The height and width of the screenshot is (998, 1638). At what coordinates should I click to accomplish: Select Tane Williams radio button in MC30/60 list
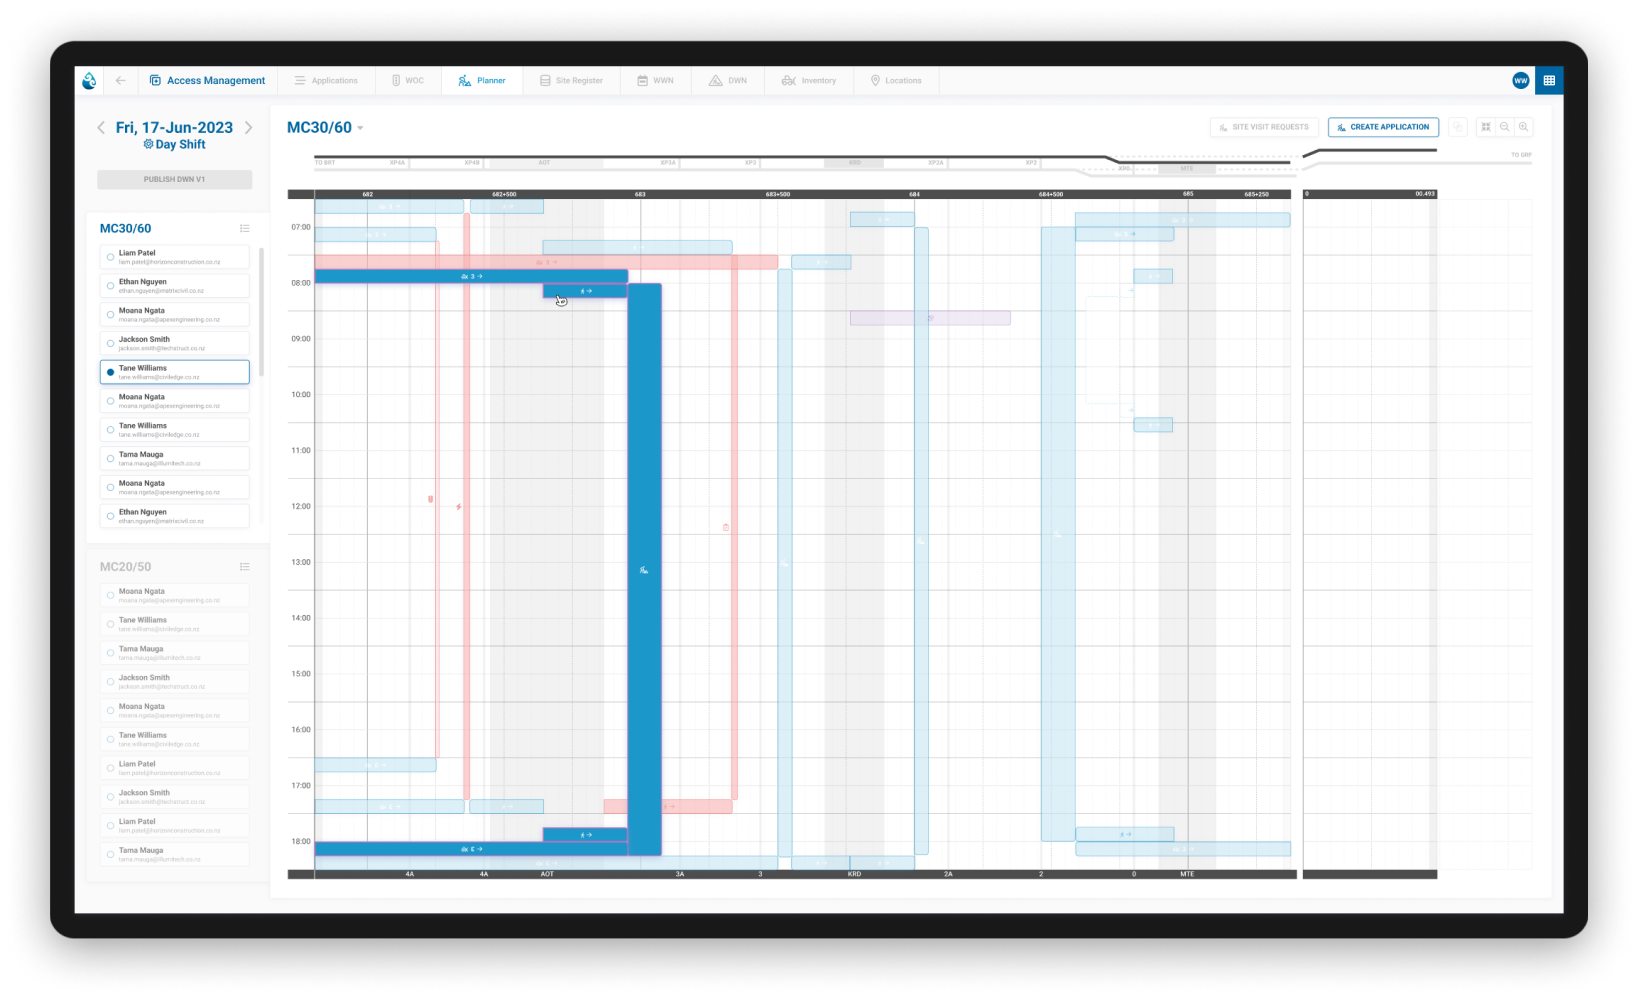pos(110,371)
